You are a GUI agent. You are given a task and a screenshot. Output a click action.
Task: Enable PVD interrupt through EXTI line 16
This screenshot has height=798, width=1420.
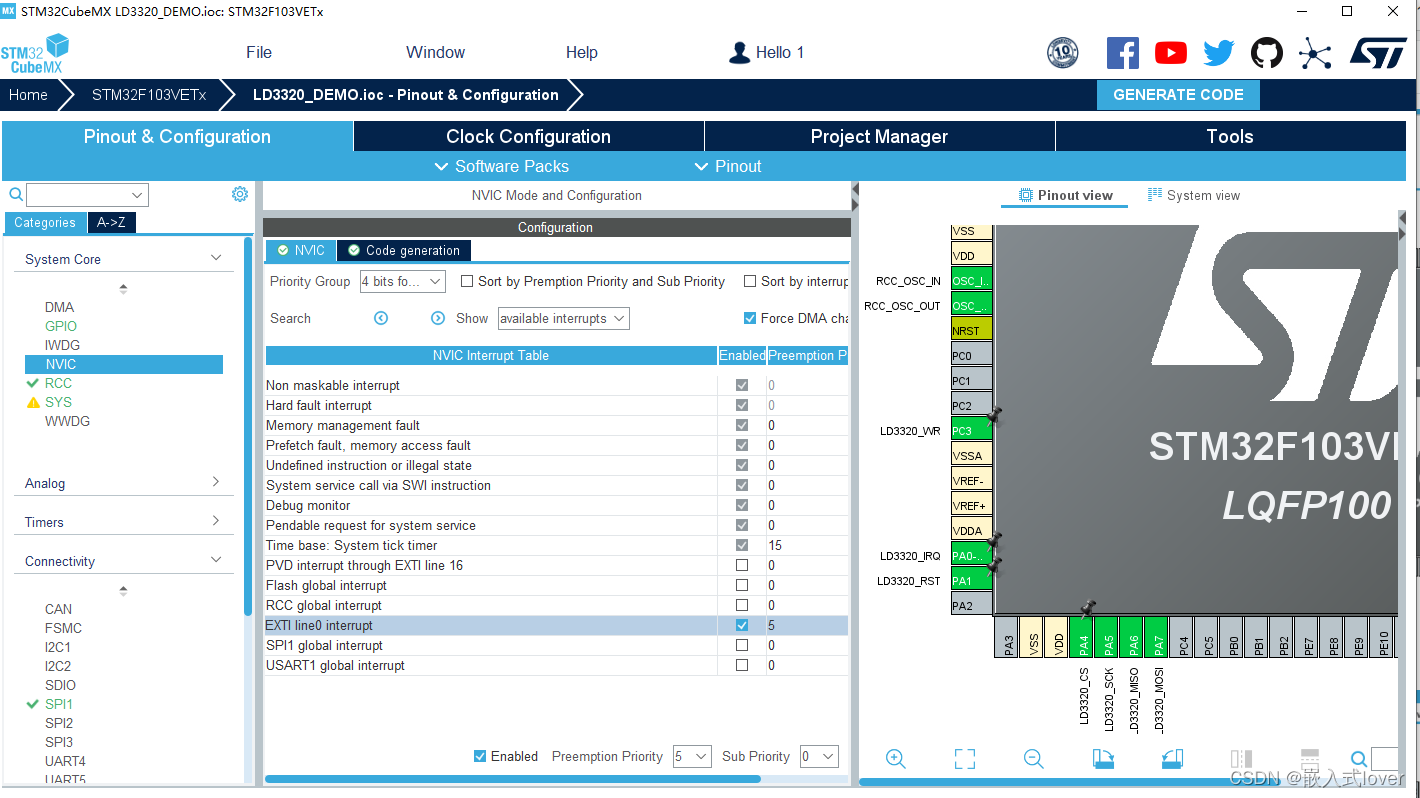(x=742, y=565)
